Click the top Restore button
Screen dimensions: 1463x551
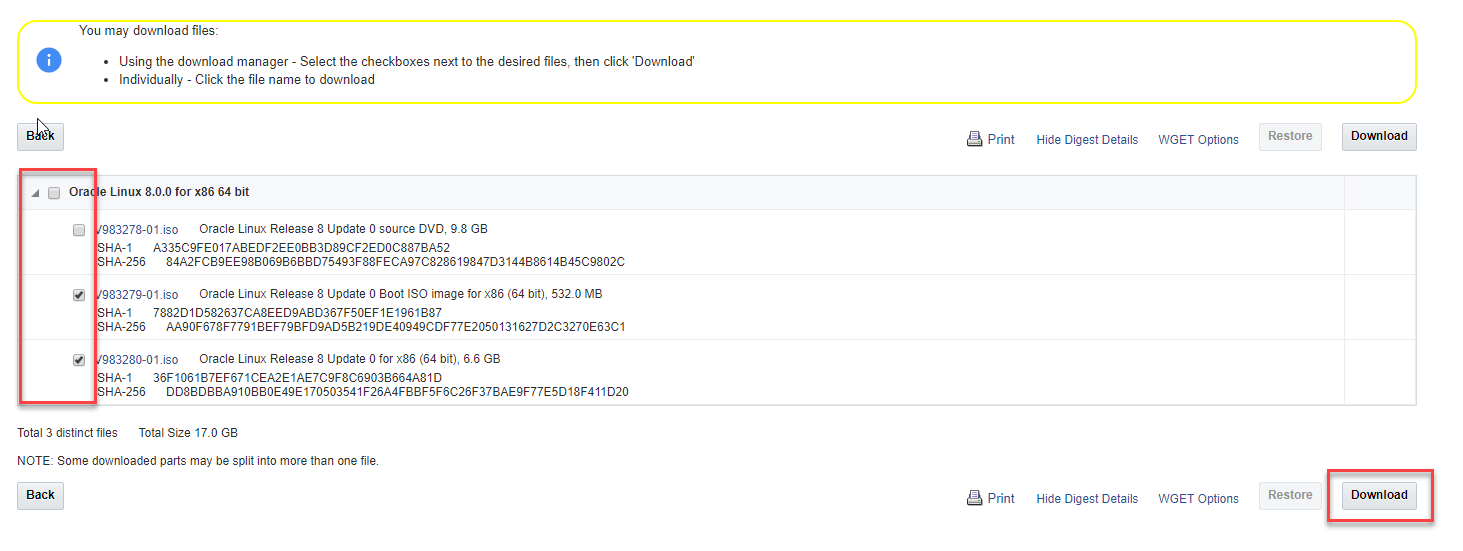click(1290, 136)
